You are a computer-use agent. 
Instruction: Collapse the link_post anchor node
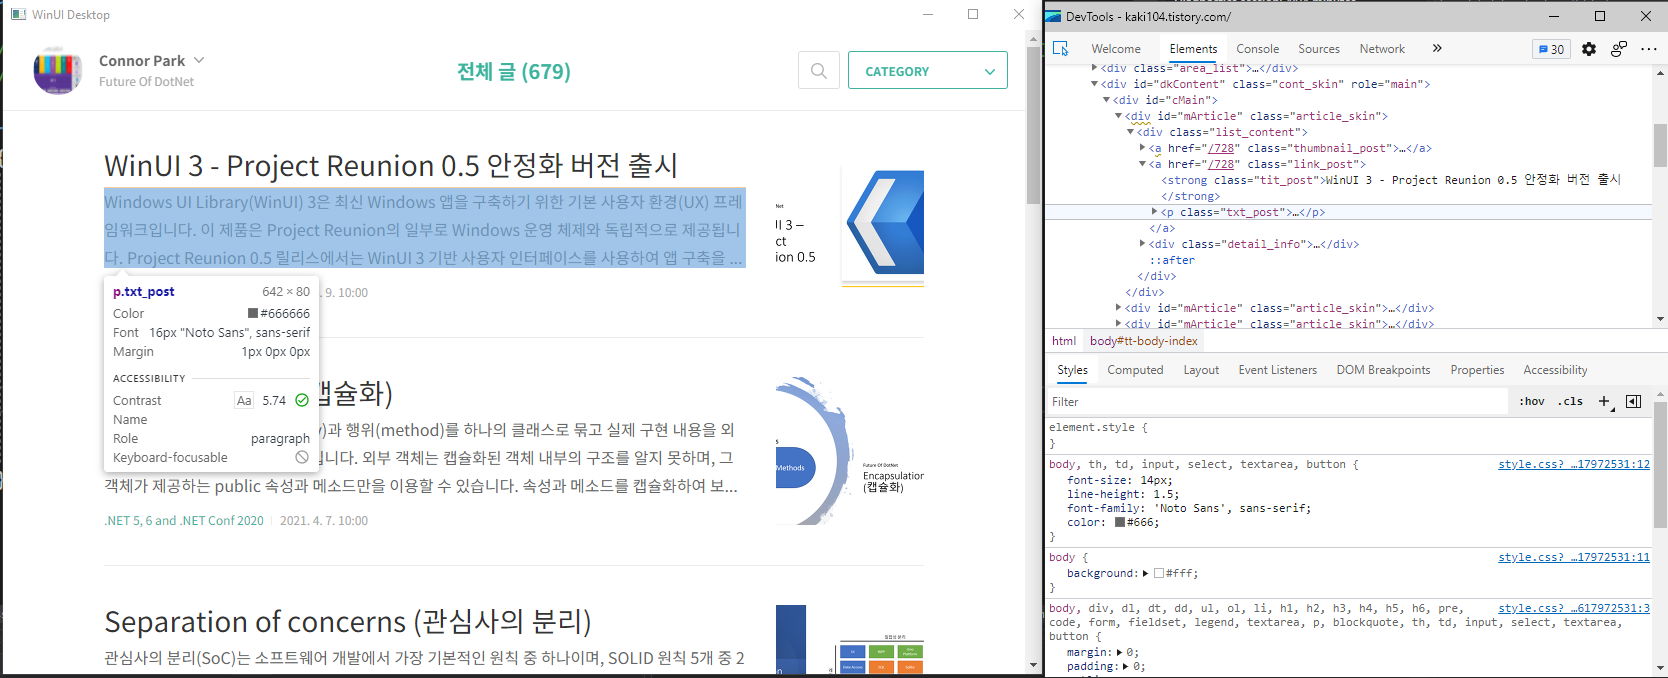[1142, 164]
